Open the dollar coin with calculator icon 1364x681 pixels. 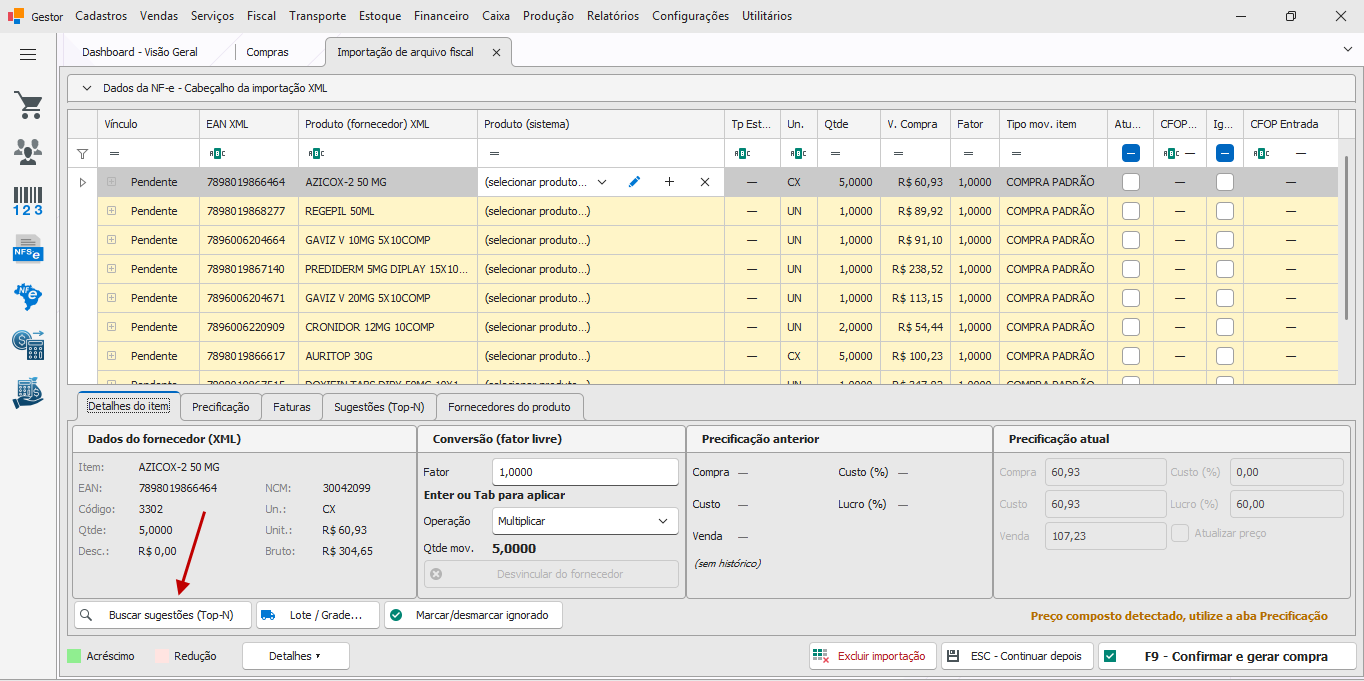28,344
